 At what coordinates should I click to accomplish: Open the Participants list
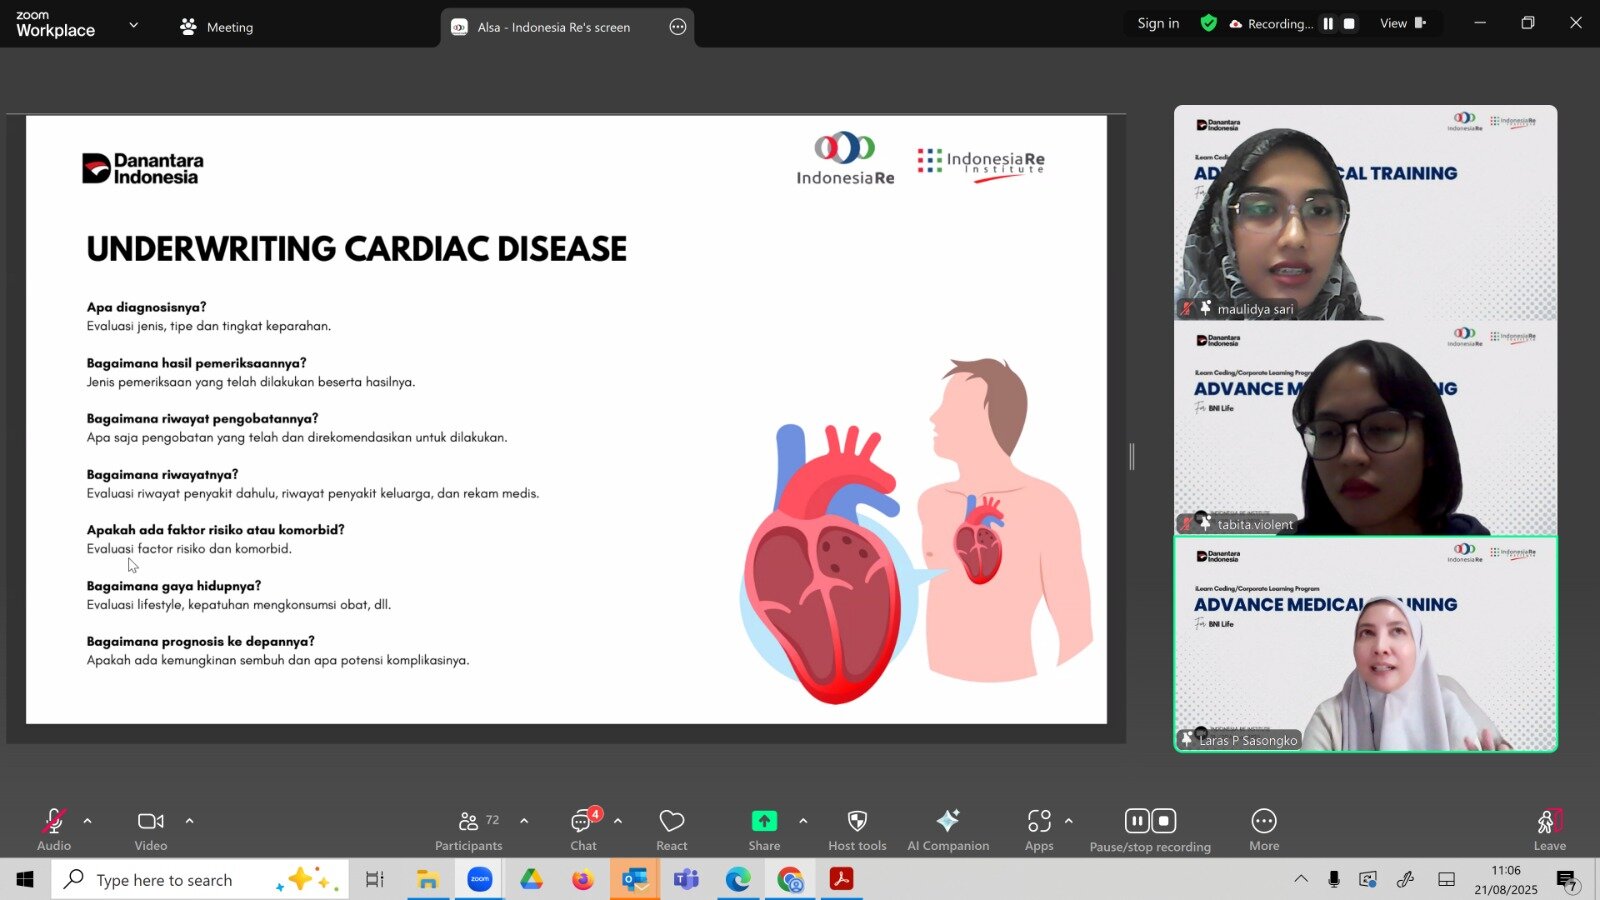point(468,822)
